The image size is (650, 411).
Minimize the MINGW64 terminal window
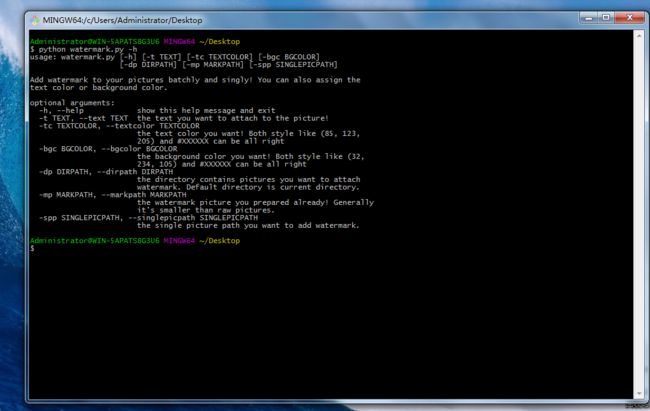(589, 18)
